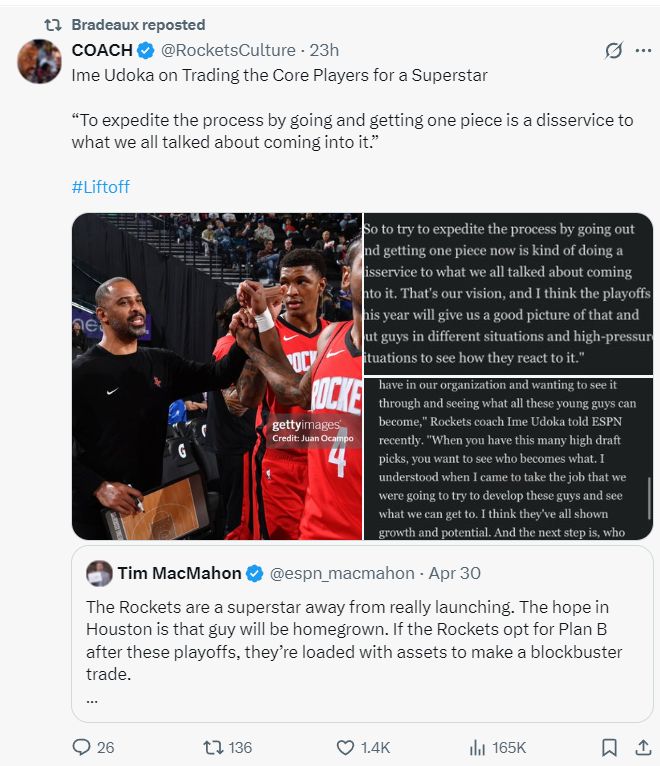The image size is (660, 766).
Task: Bookmark this post
Action: [x=609, y=747]
